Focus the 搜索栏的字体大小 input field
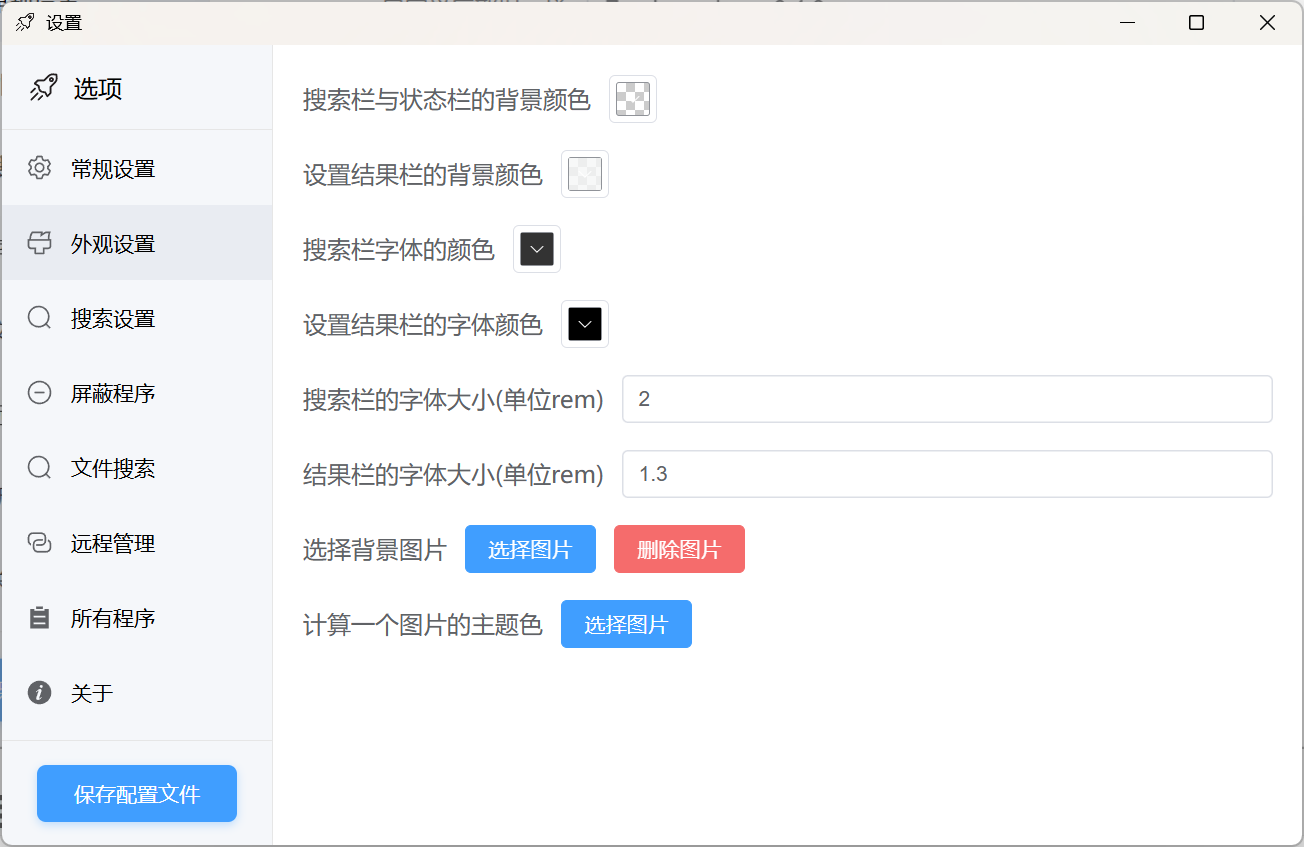Image resolution: width=1304 pixels, height=847 pixels. (x=946, y=399)
